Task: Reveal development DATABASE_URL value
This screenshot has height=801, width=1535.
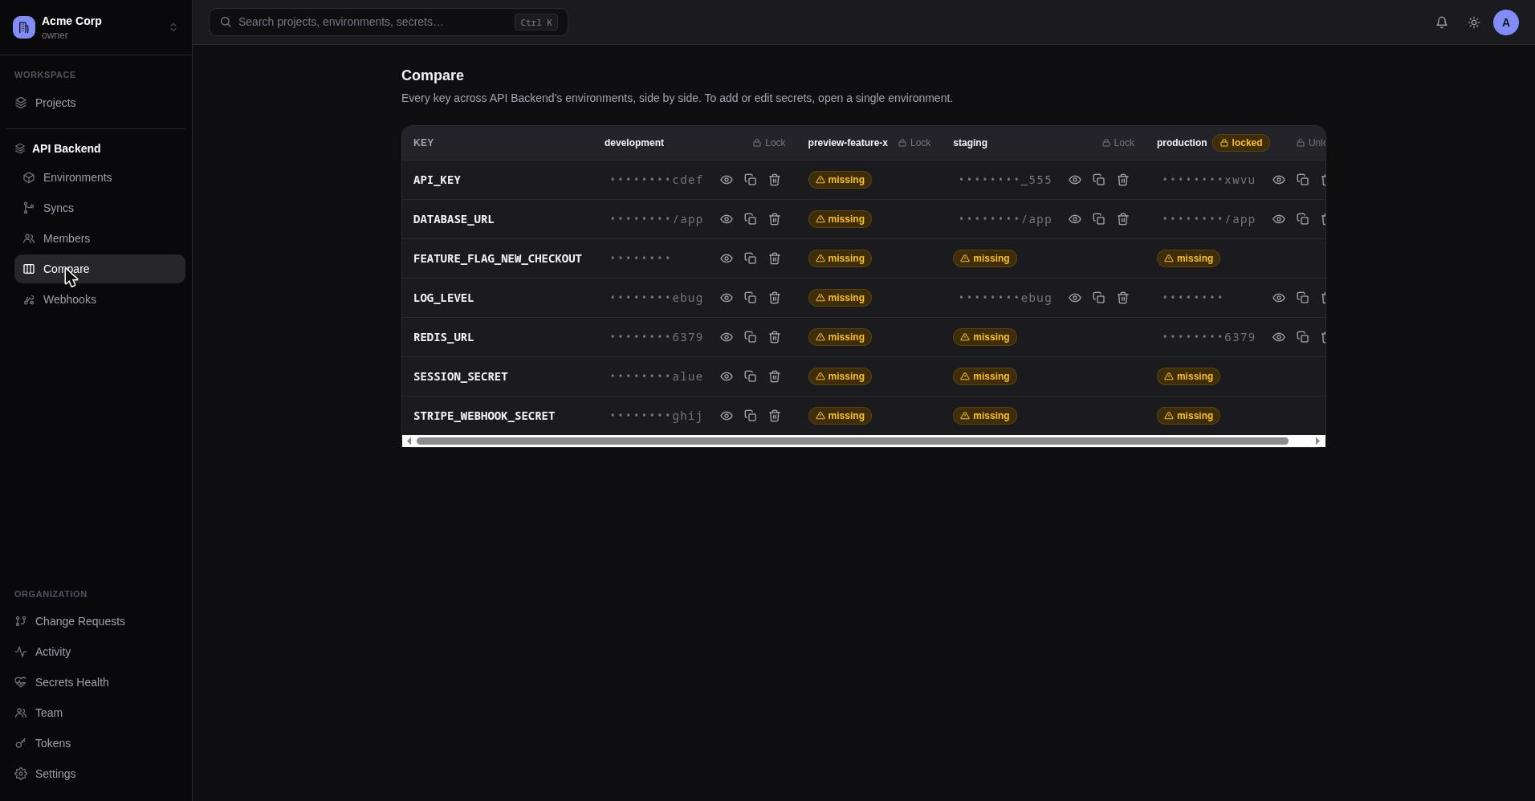Action: click(x=726, y=219)
